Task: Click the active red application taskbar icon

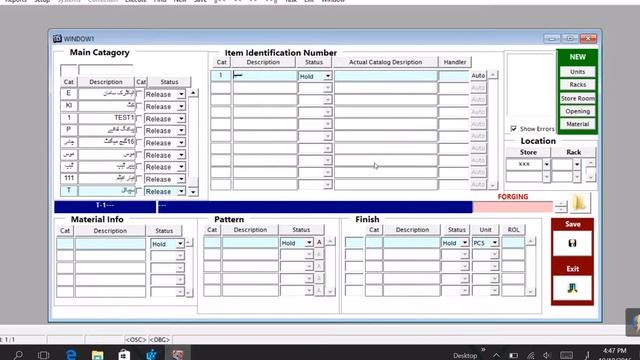Action: [178, 355]
